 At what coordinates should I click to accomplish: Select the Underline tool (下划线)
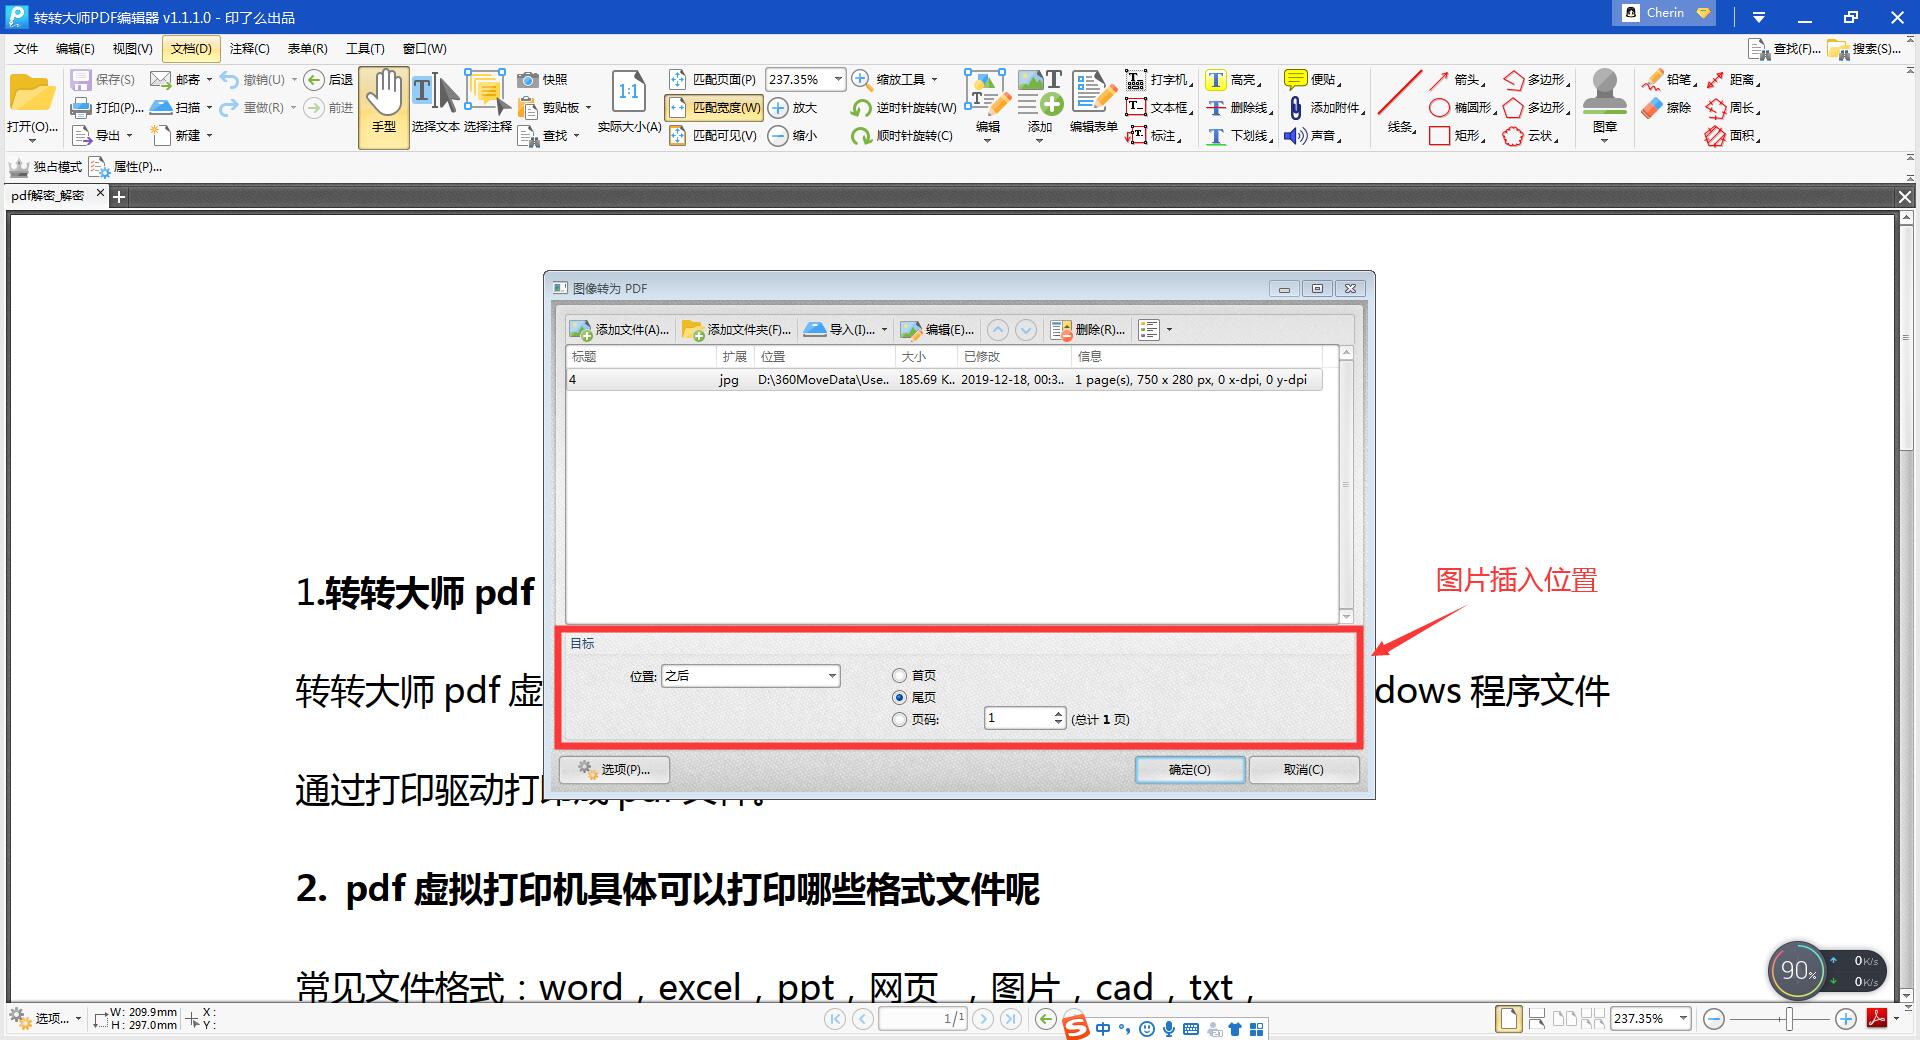[x=1239, y=135]
